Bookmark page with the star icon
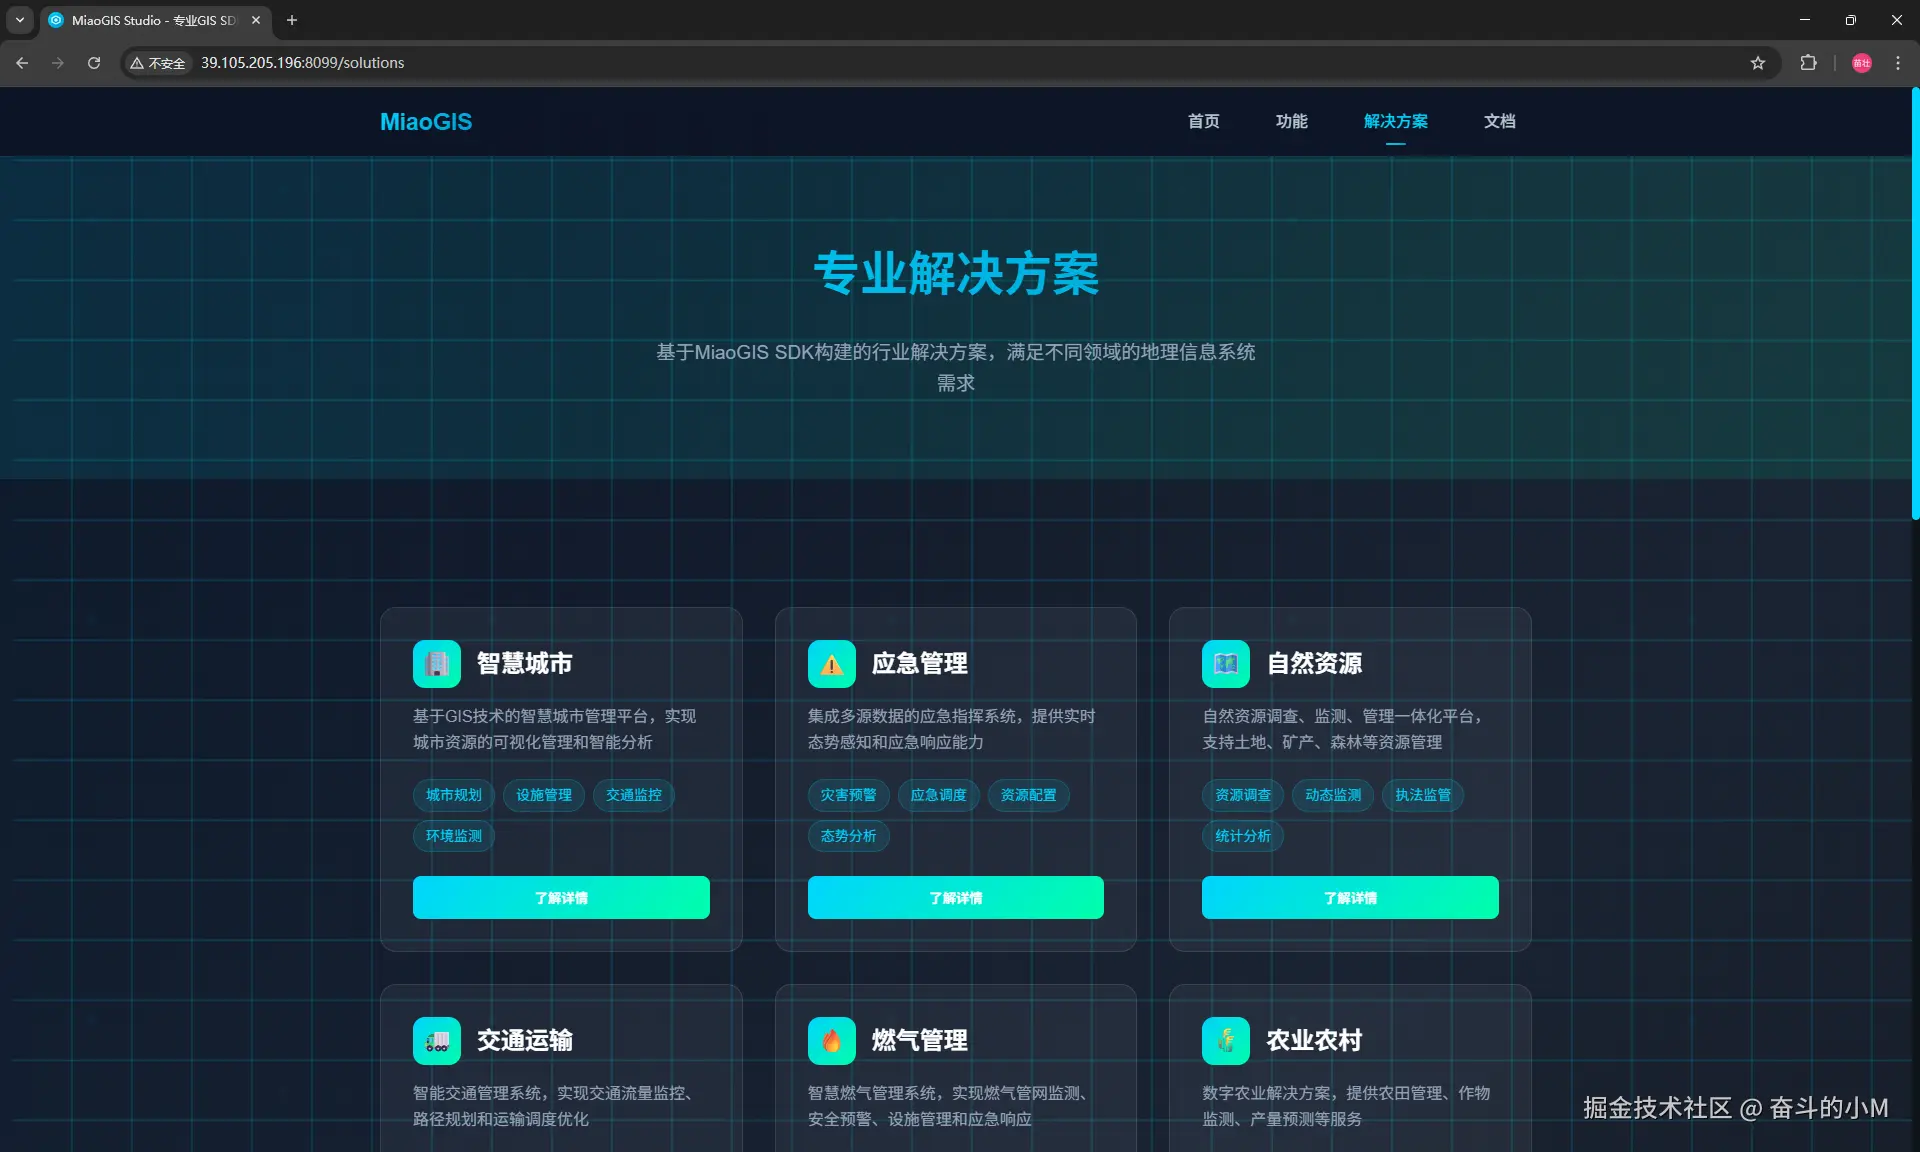This screenshot has width=1920, height=1152. (x=1758, y=63)
